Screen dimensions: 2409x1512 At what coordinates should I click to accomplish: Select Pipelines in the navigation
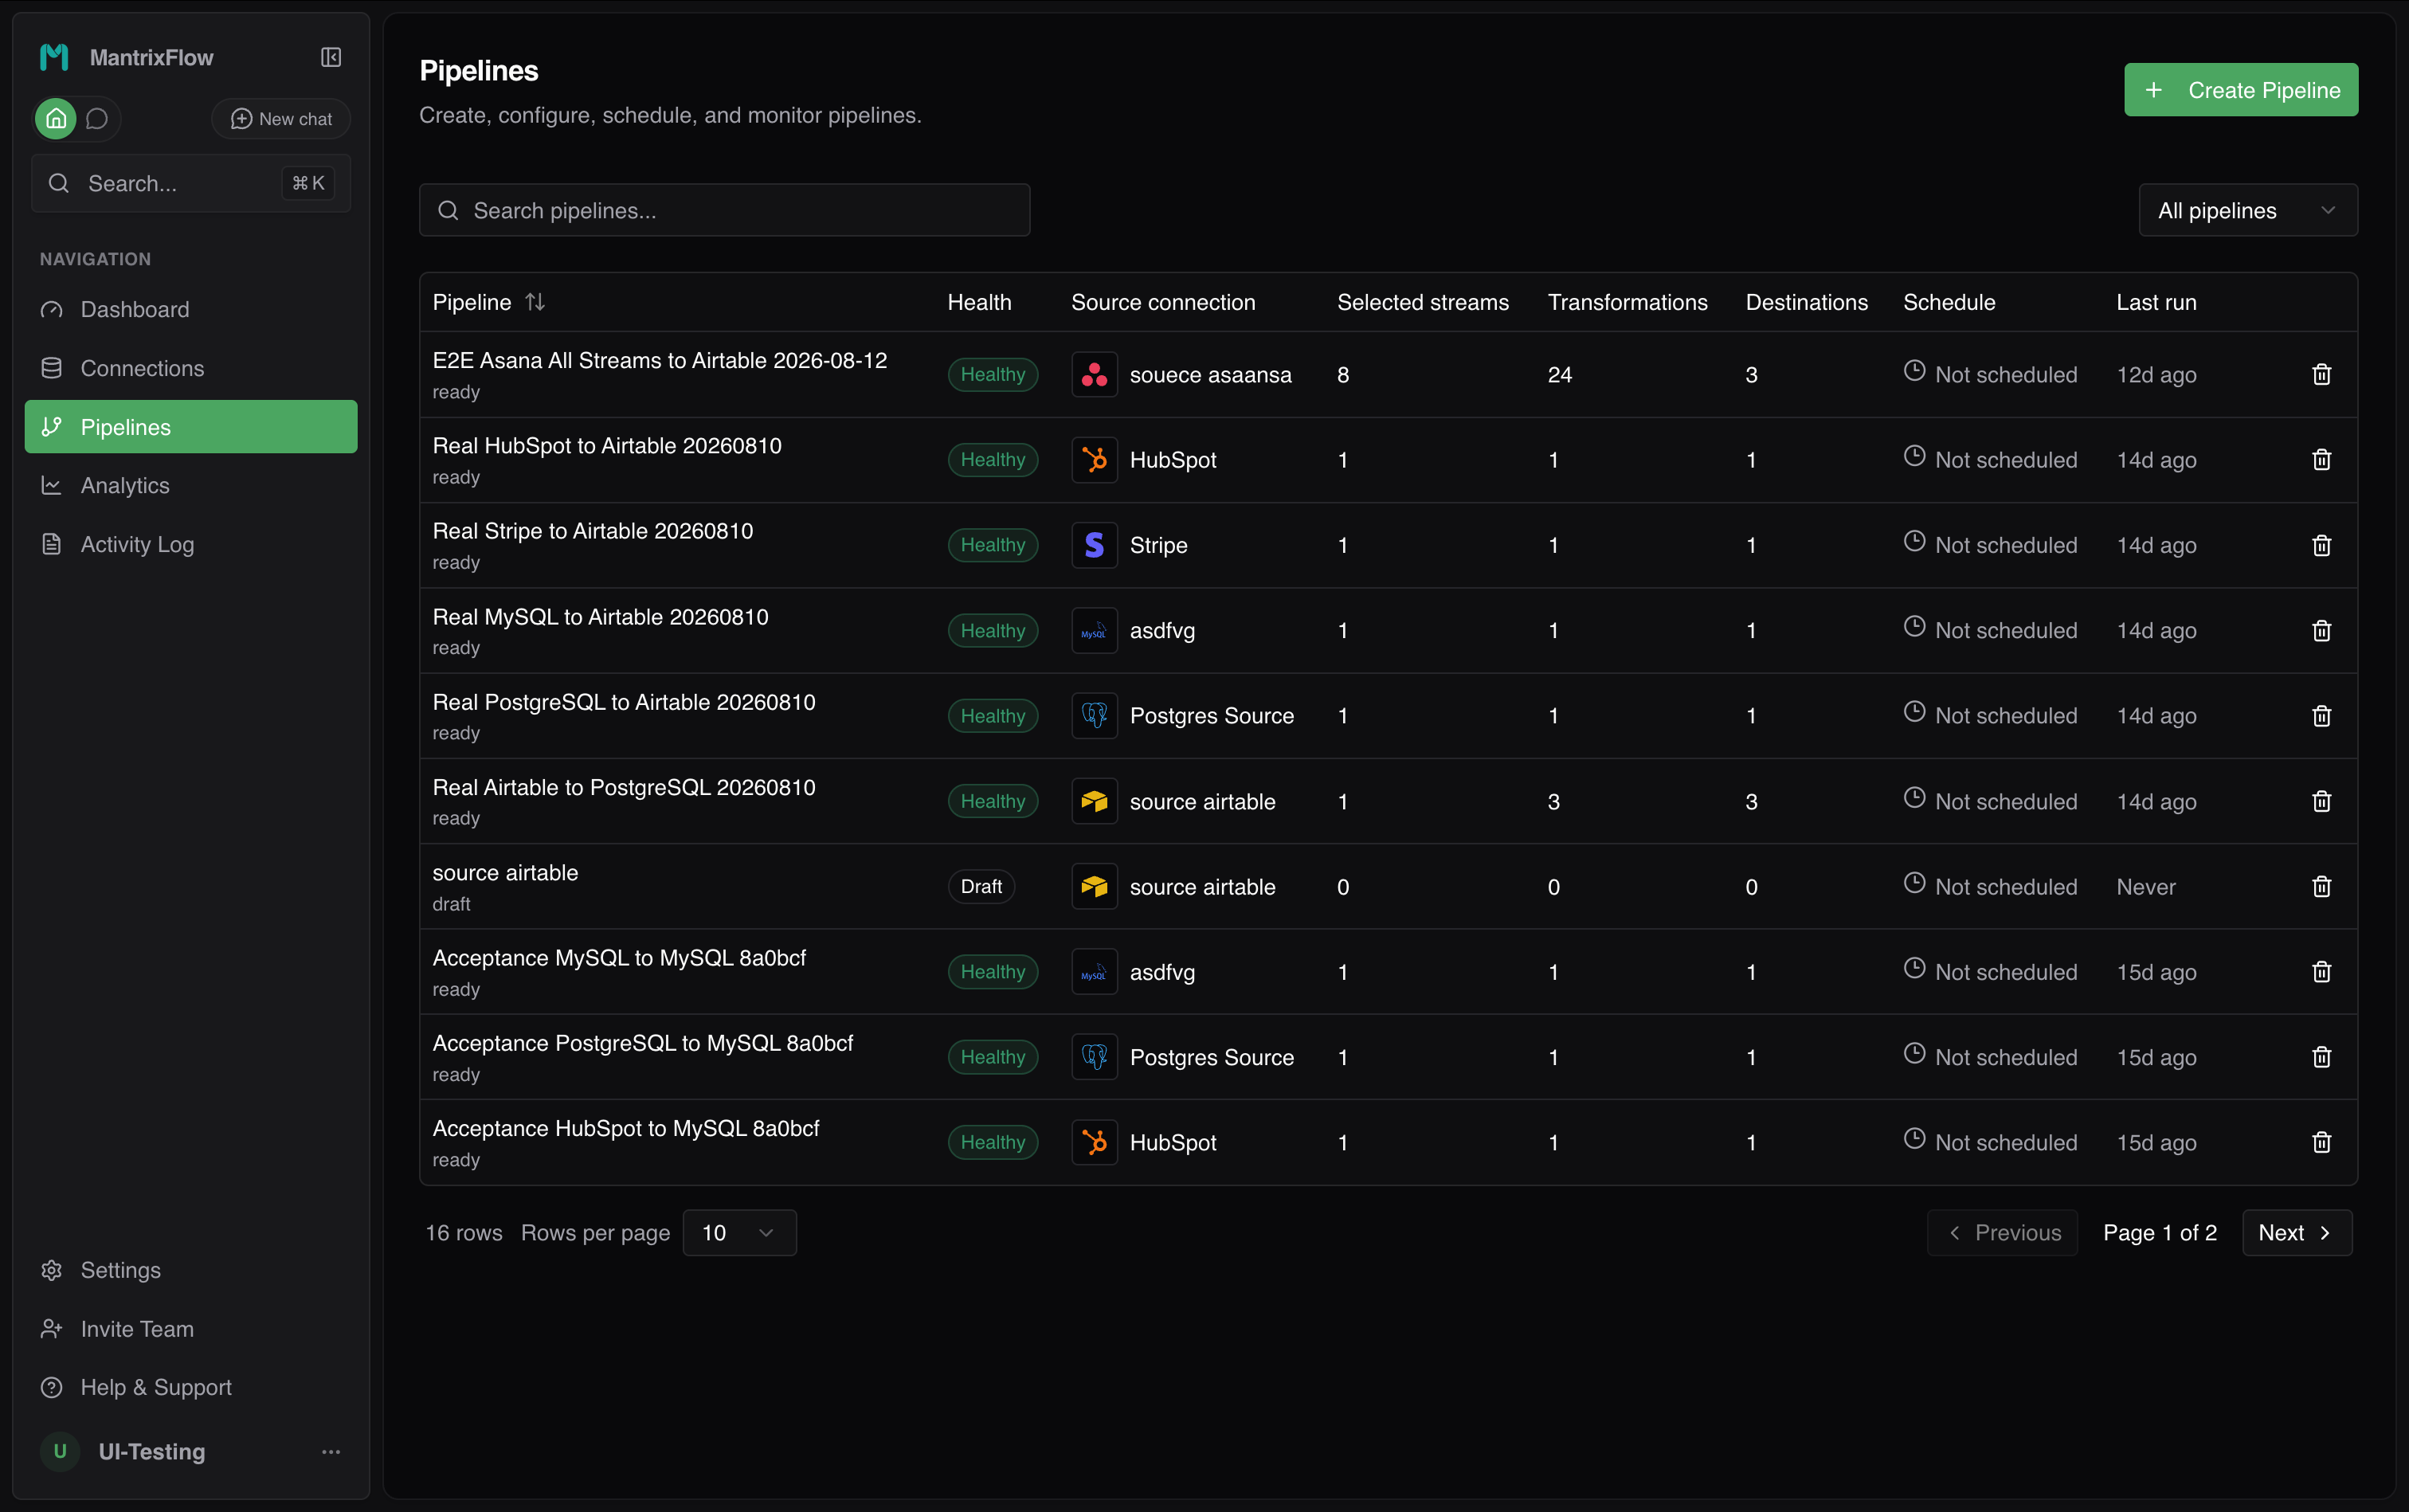[191, 427]
